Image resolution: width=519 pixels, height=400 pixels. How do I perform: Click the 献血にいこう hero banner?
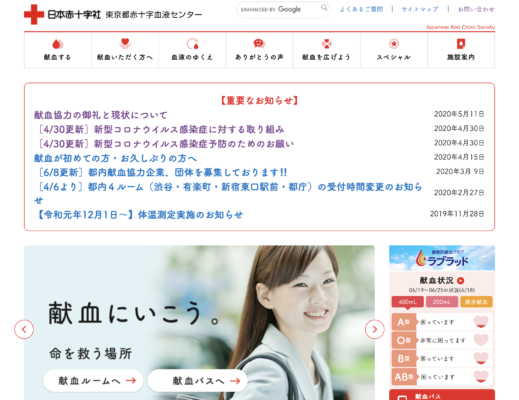[x=199, y=323]
